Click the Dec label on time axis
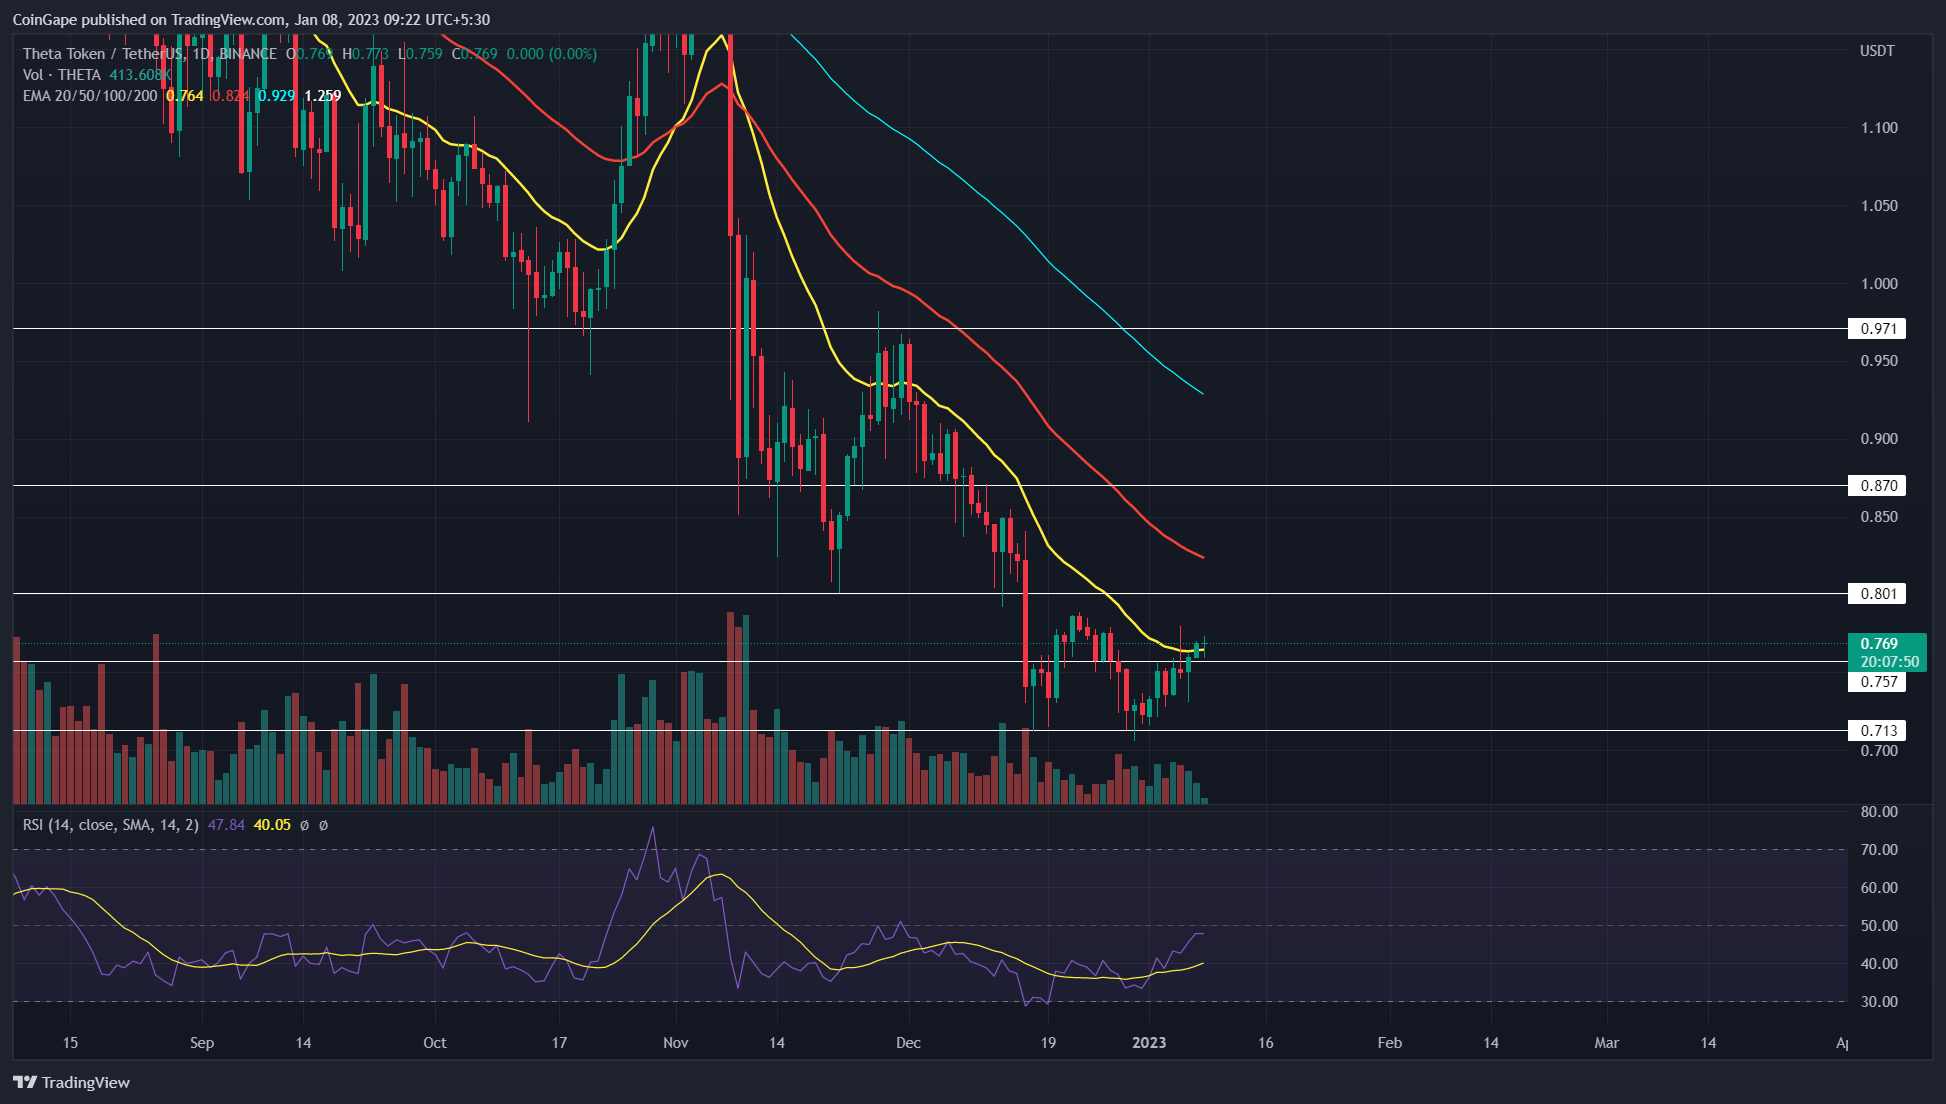The height and width of the screenshot is (1104, 1946). [908, 1043]
